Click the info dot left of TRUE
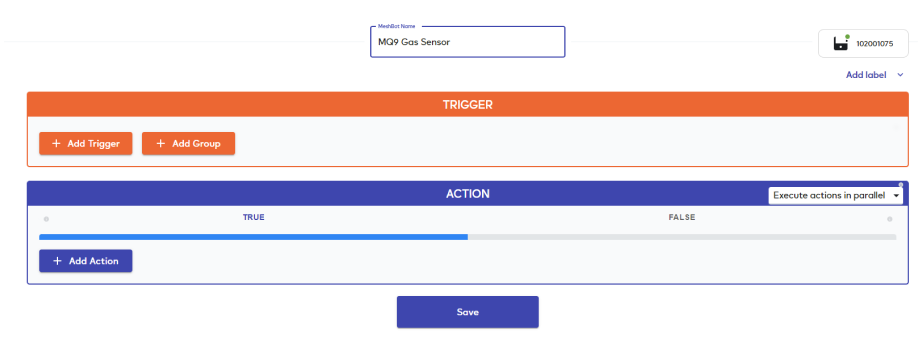Screen dimensions: 922x362 point(46,219)
